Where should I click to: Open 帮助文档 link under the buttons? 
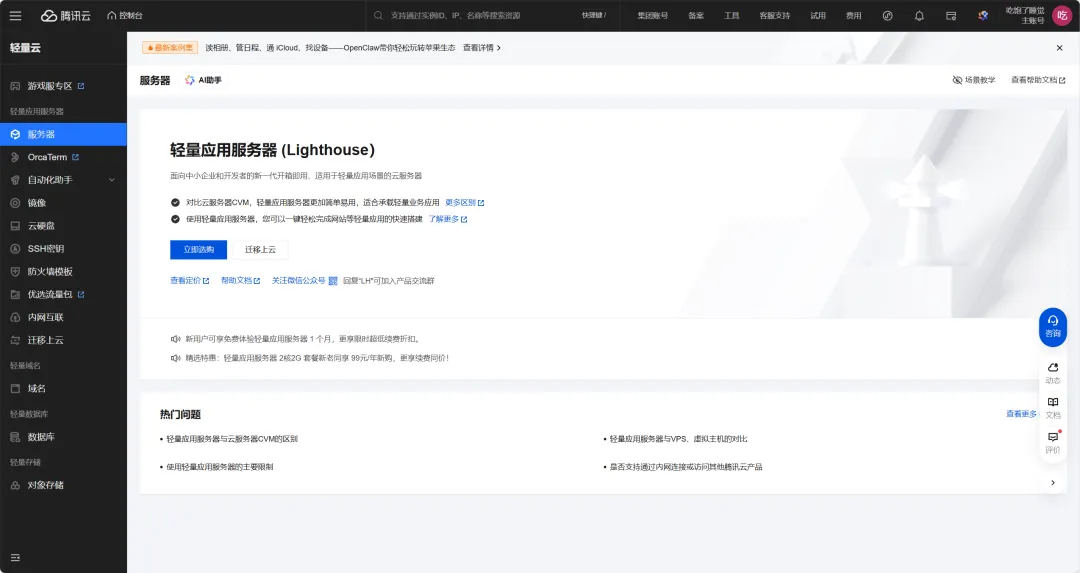240,280
